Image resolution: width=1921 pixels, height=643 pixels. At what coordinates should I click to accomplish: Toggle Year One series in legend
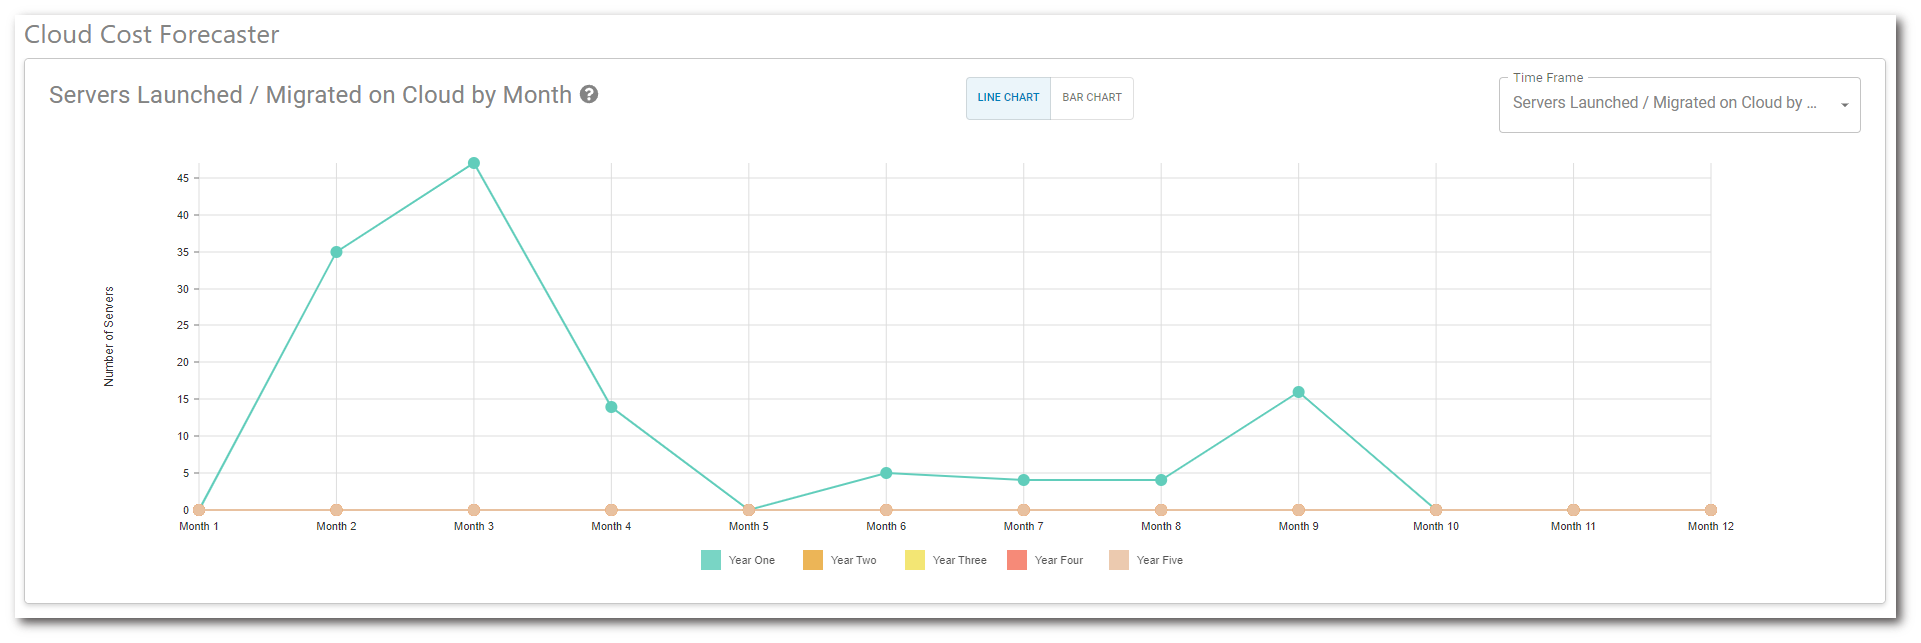tap(751, 560)
